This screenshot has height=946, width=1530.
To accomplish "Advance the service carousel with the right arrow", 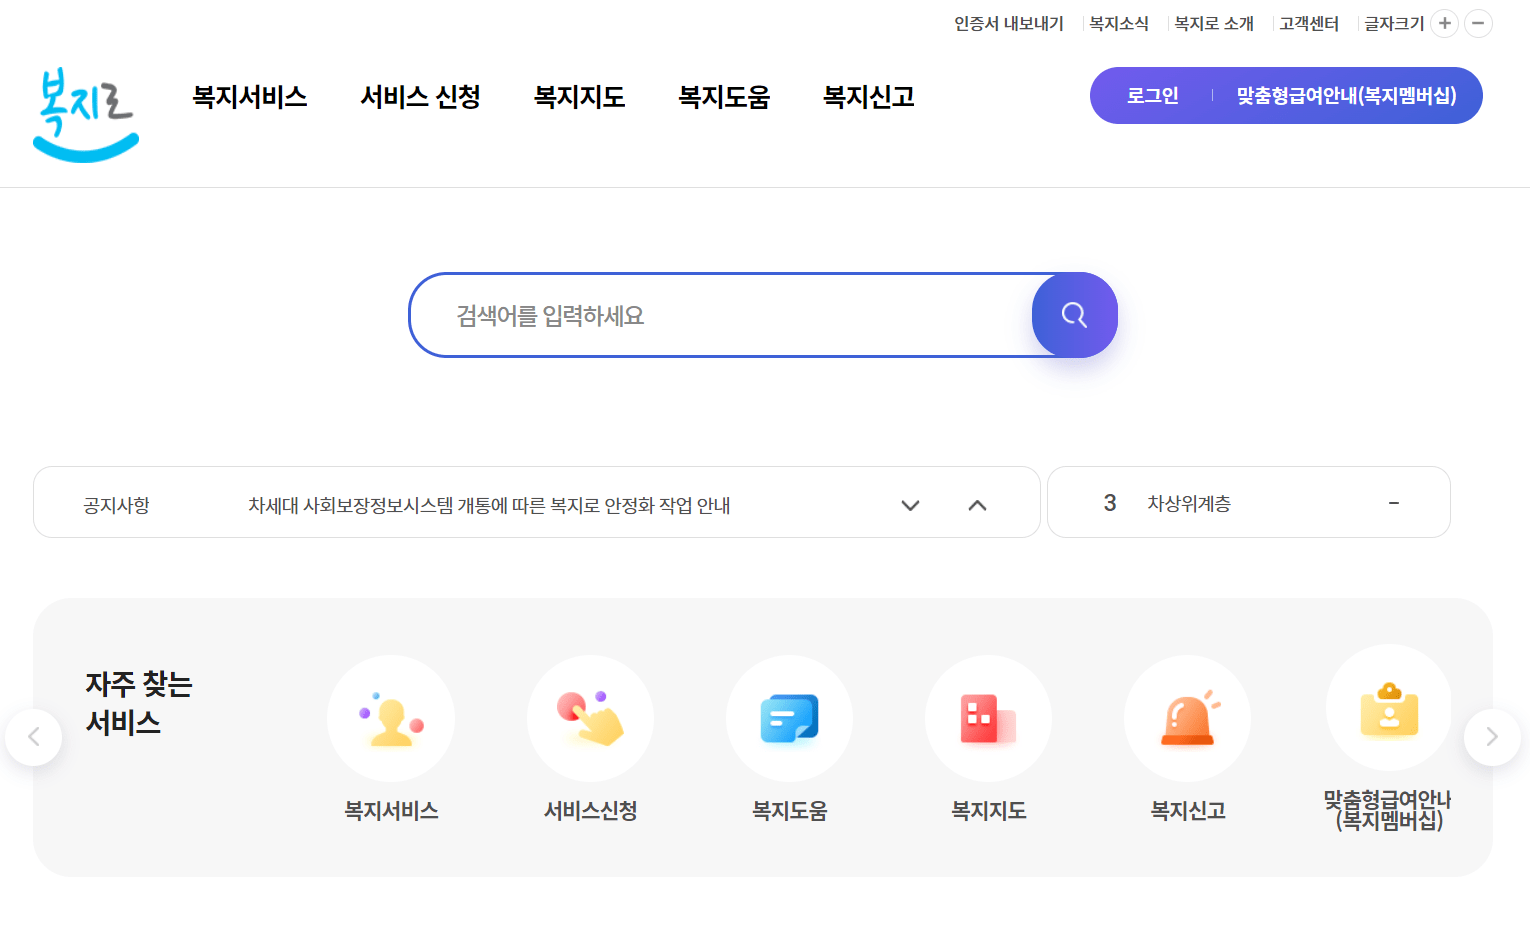I will click(x=1492, y=736).
